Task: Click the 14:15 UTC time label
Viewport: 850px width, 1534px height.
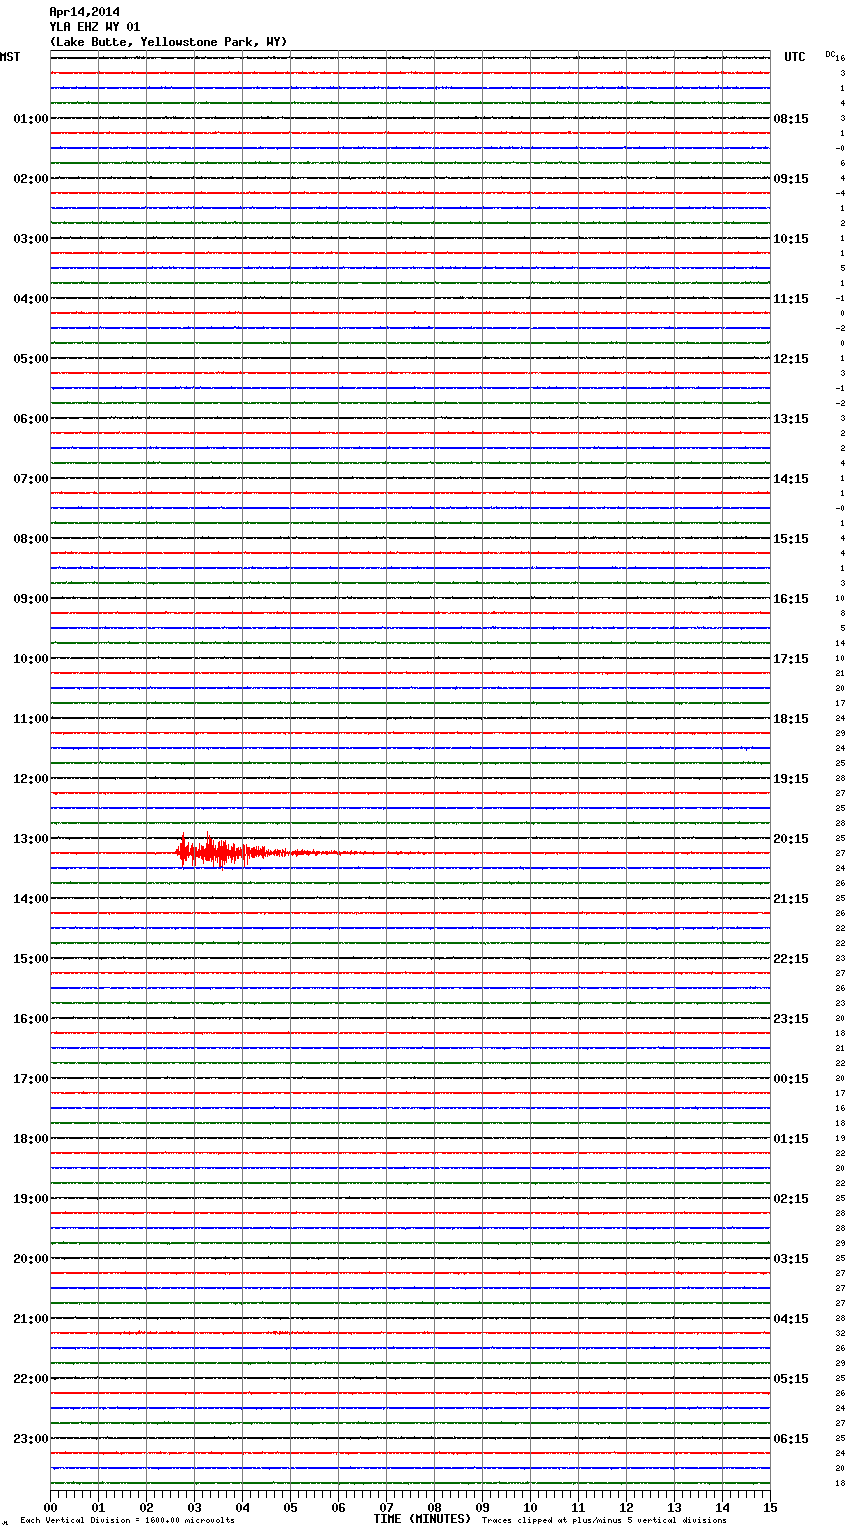Action: (791, 479)
